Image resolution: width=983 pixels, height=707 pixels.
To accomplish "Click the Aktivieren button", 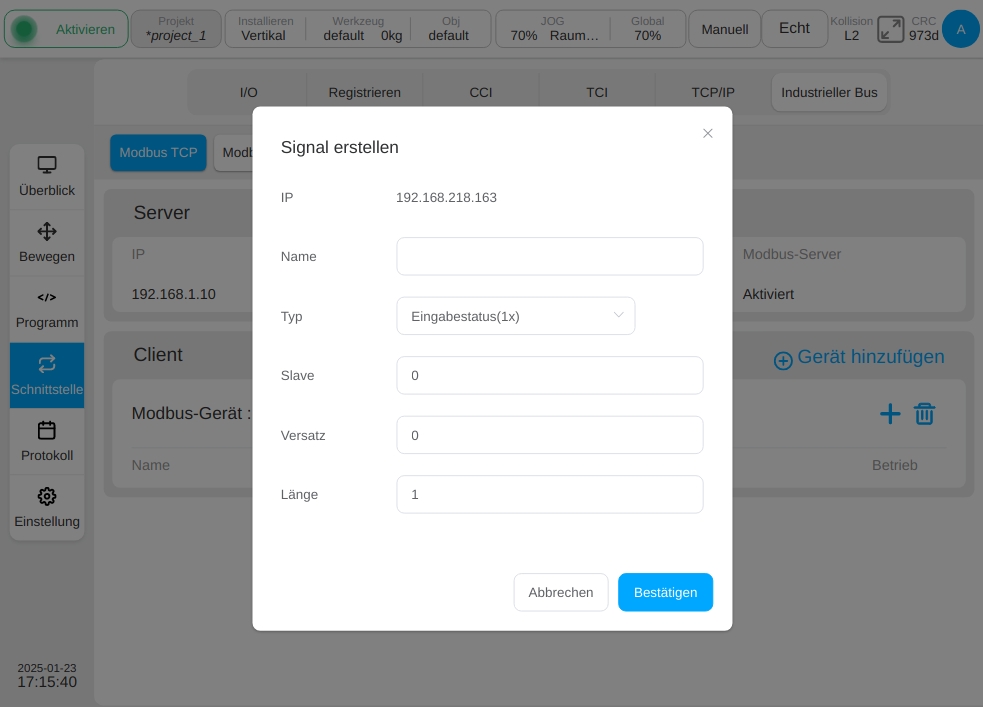I will pyautogui.click(x=66, y=29).
